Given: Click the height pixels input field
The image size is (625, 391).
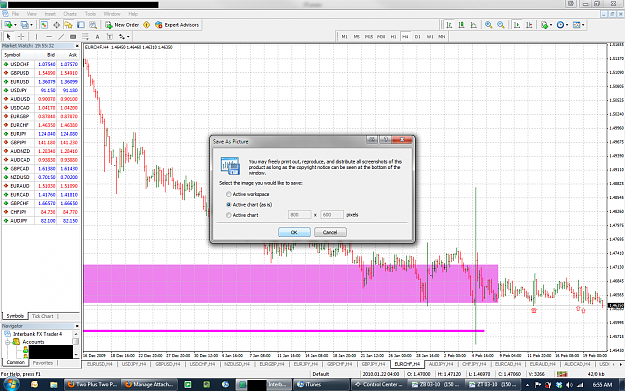Looking at the screenshot, I should pyautogui.click(x=332, y=215).
